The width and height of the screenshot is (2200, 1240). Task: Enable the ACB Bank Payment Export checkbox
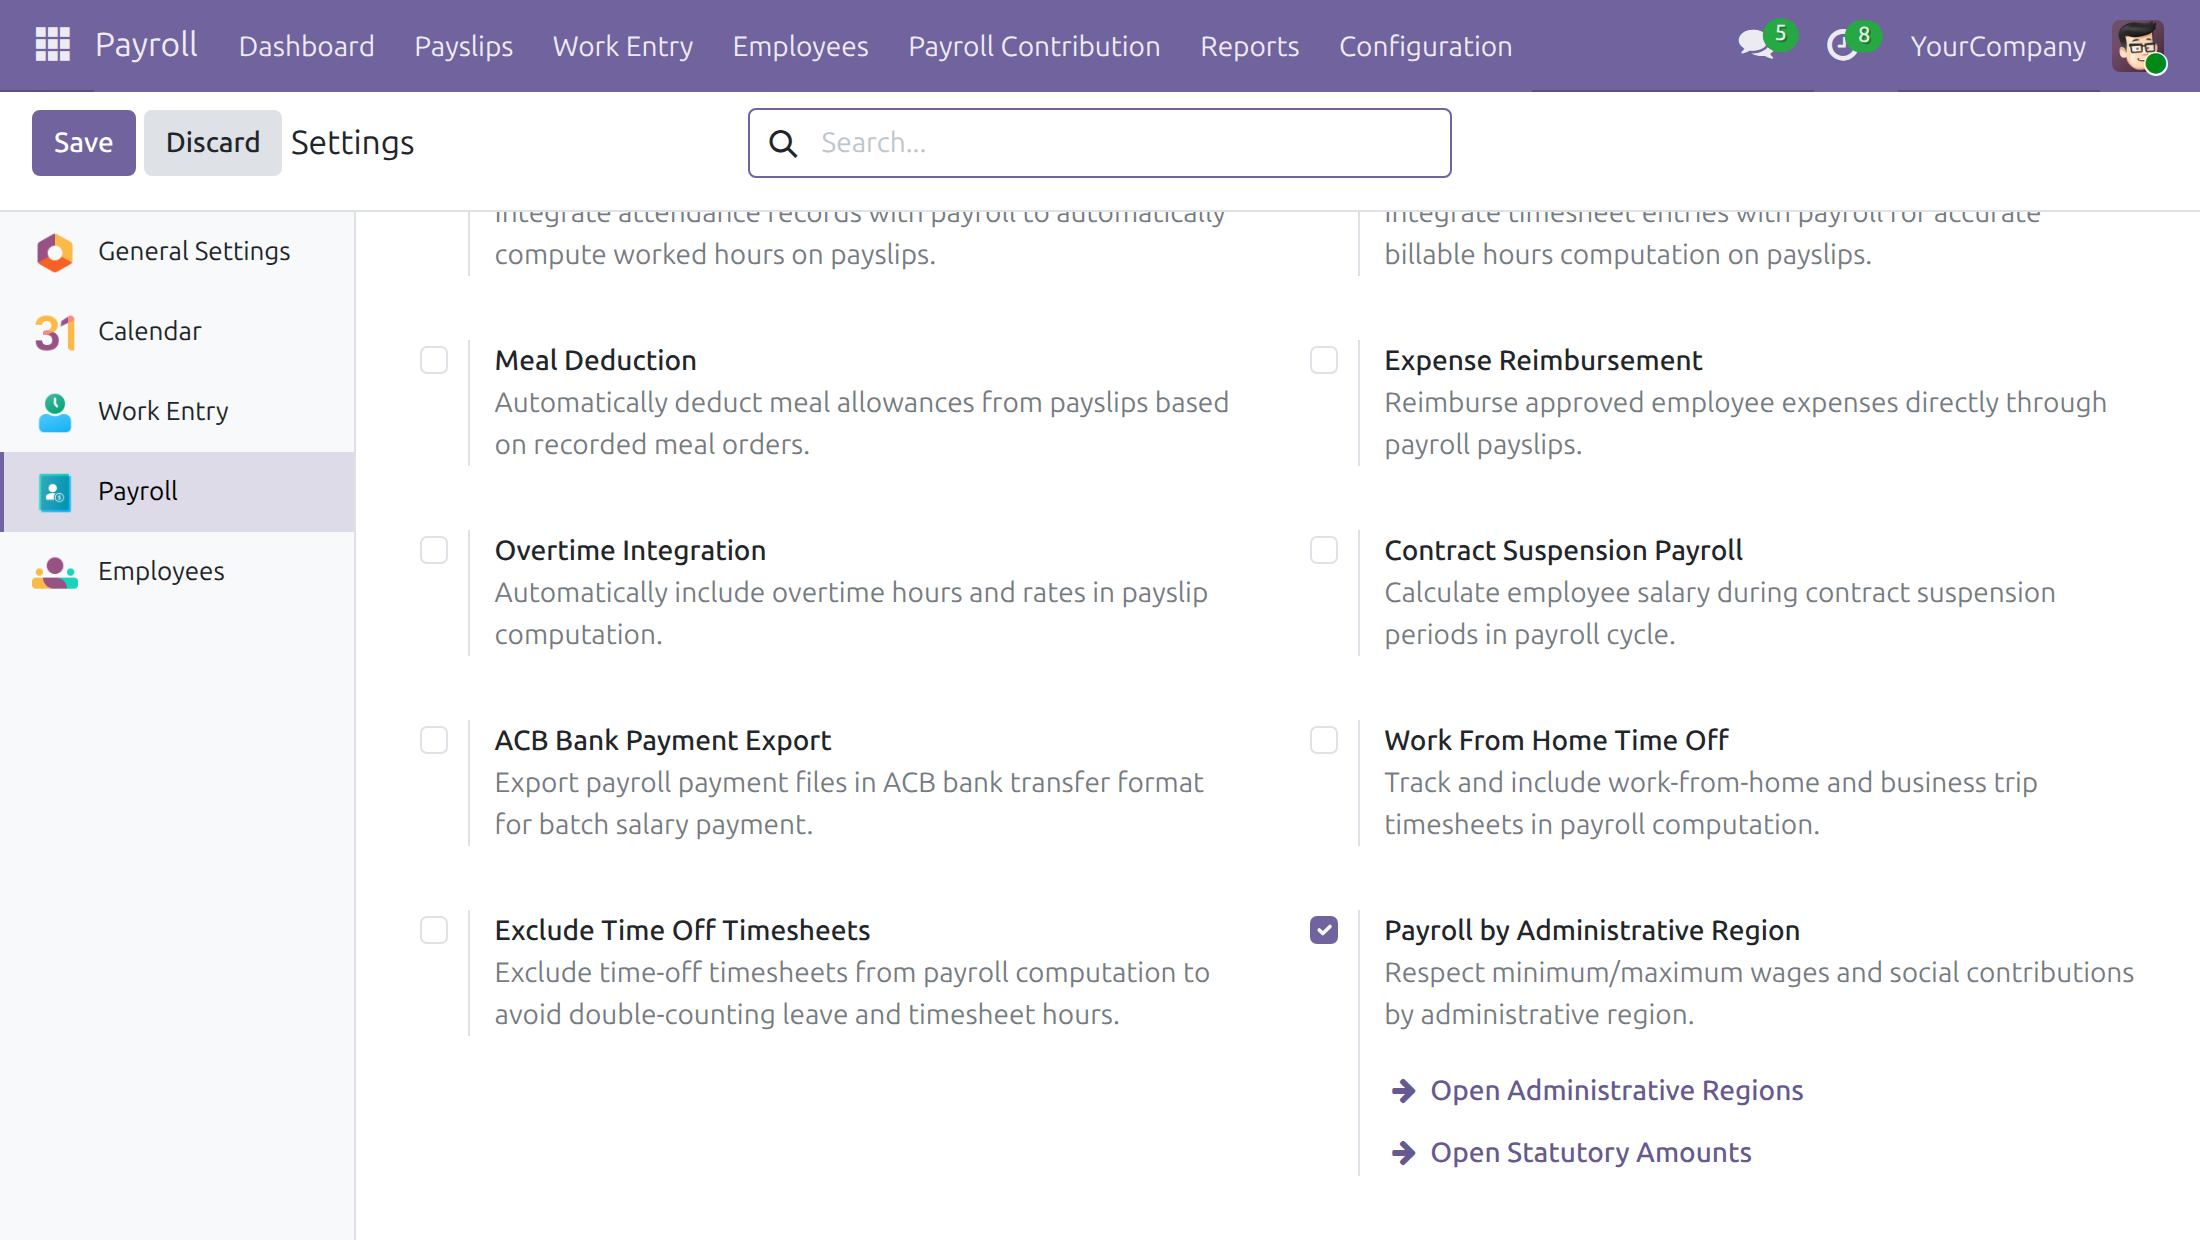click(434, 740)
